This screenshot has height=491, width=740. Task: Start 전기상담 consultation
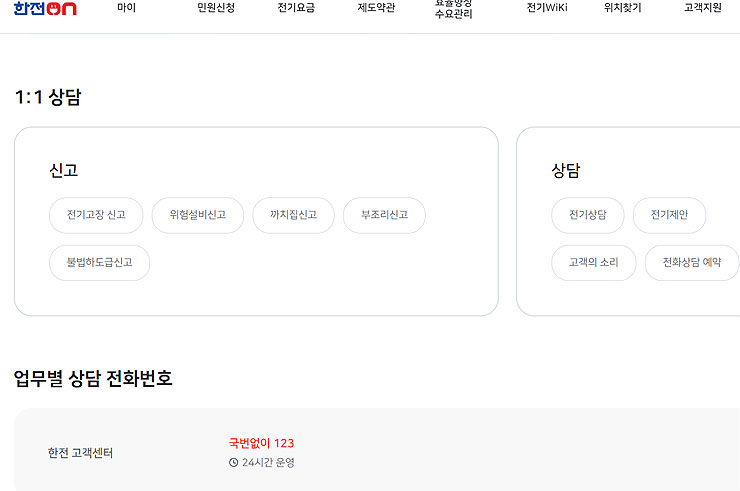click(588, 215)
